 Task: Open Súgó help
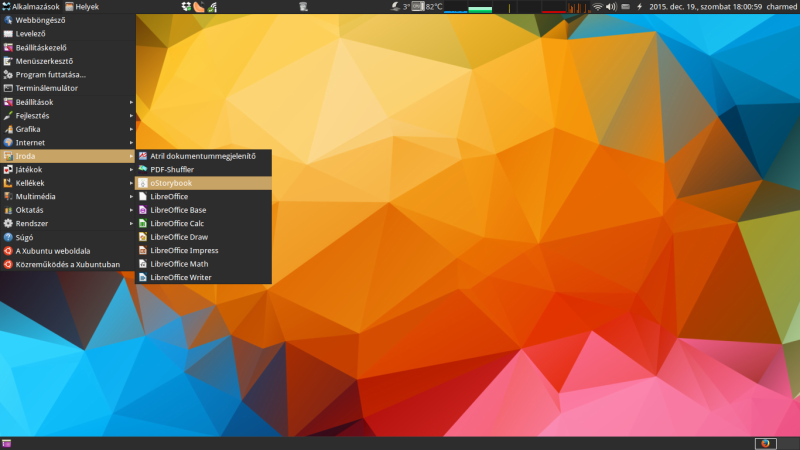(68, 237)
